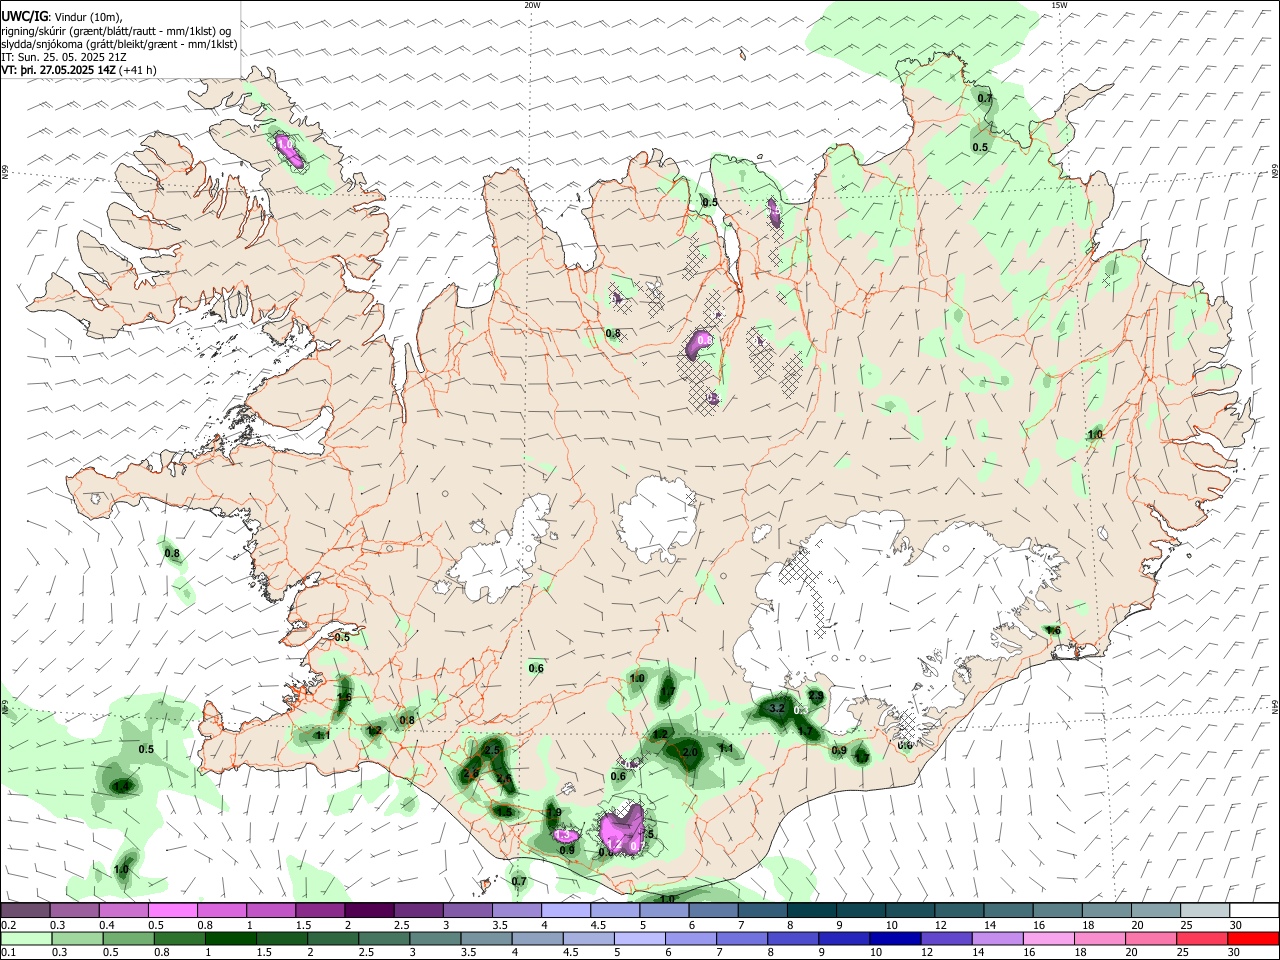Click the '1.5' label in the upper legend row
Viewport: 1280px width, 960px height.
[303, 925]
